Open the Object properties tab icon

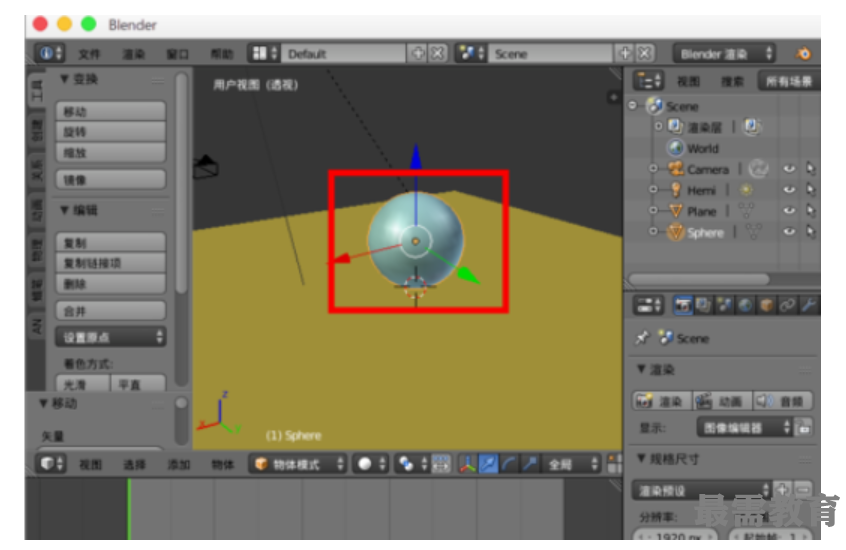pyautogui.click(x=767, y=305)
